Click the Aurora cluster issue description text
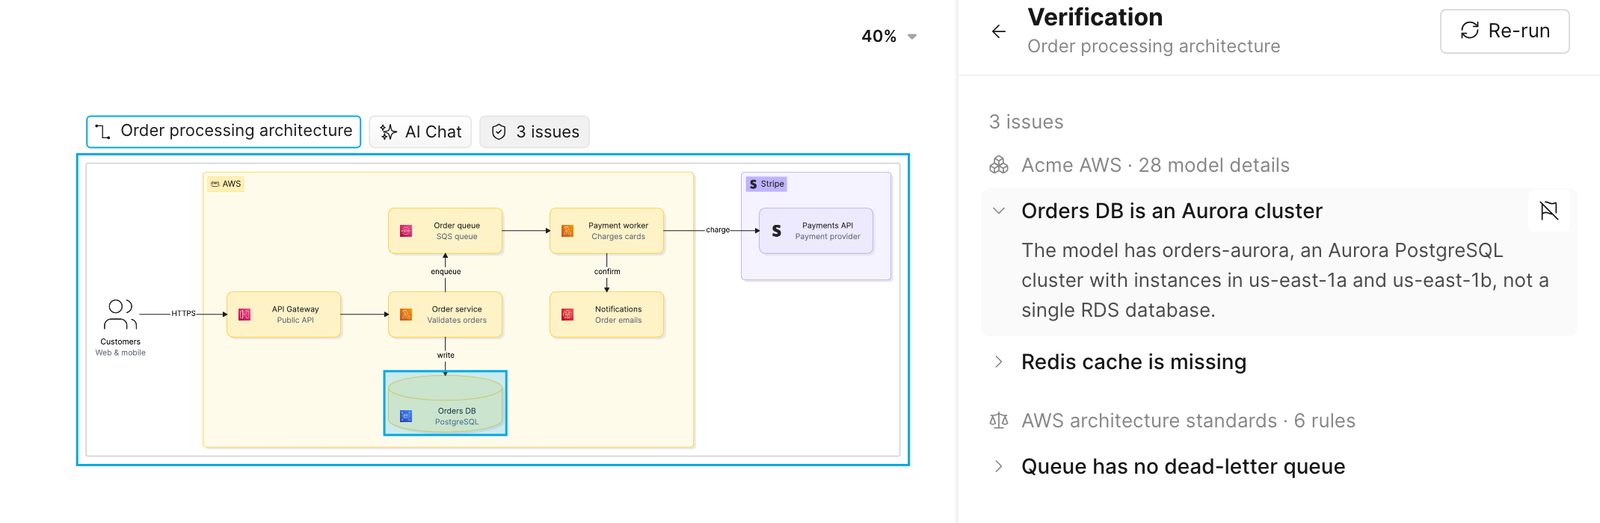1600x523 pixels. click(x=1285, y=280)
